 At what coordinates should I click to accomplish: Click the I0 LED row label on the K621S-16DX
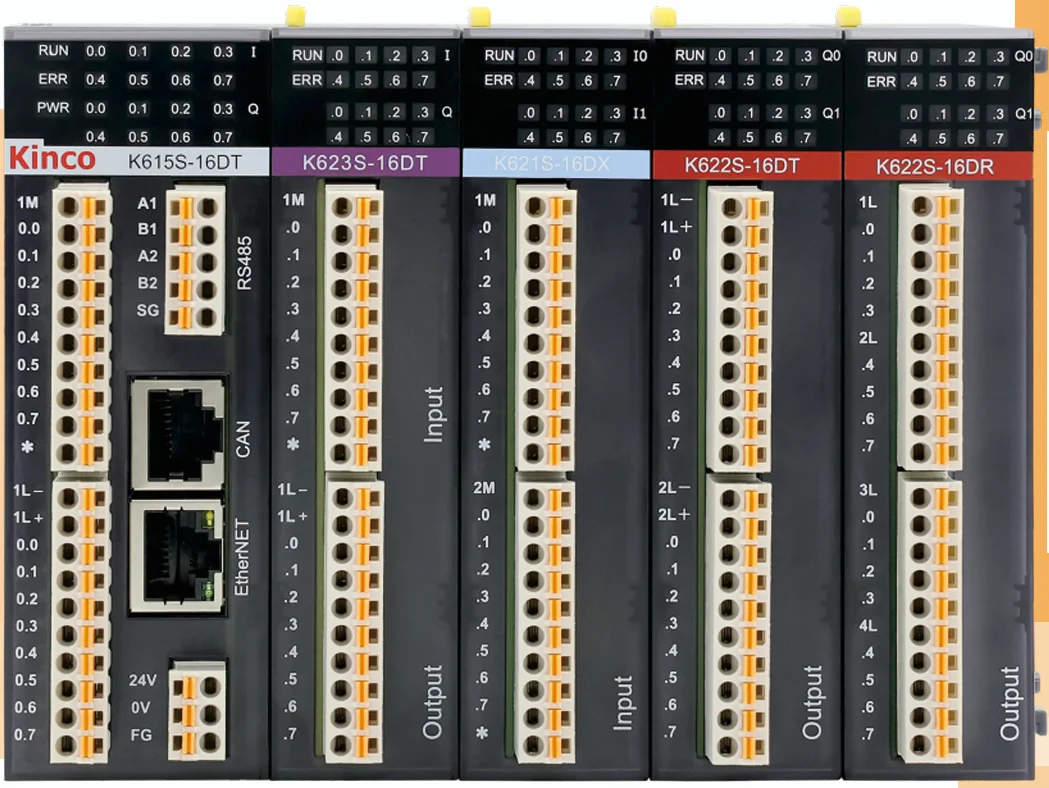[640, 56]
